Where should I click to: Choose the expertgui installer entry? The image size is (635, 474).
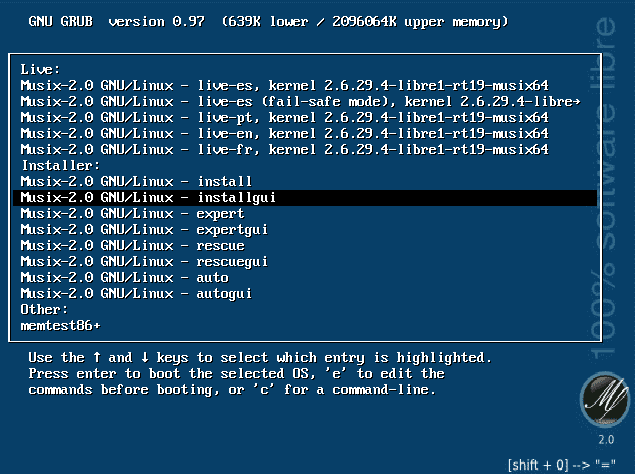[x=145, y=230]
